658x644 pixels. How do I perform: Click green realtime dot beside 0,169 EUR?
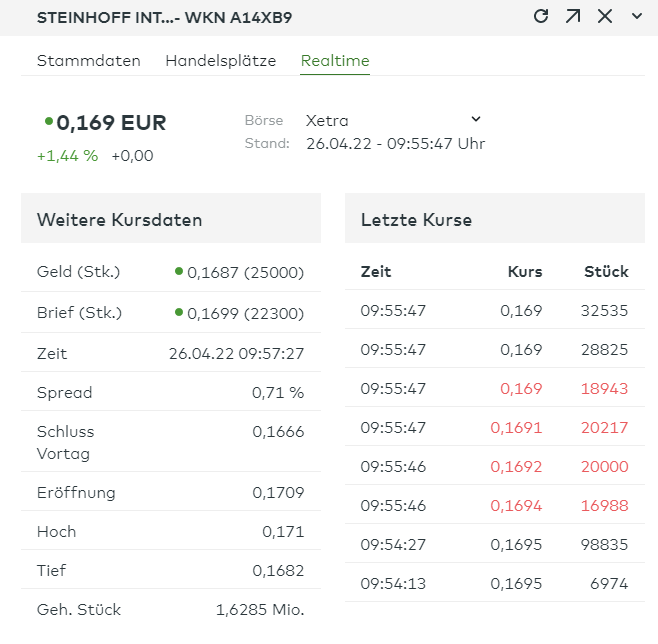49,121
